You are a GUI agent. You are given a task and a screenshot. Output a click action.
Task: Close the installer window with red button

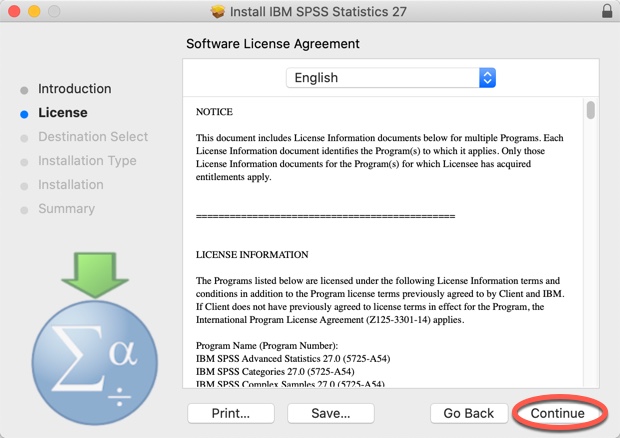14,11
